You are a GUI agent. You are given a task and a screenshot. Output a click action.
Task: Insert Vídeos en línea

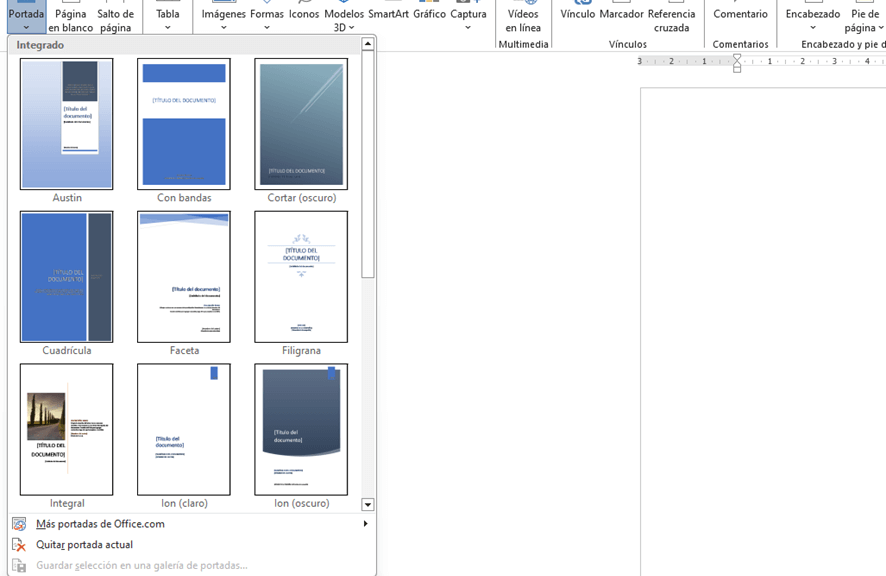523,20
